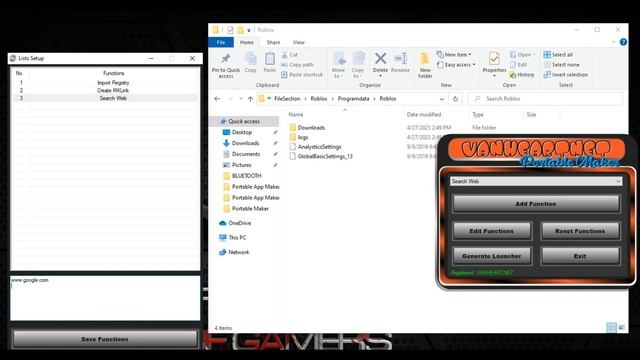
Task: Click the Edit Functions button
Action: [x=492, y=231]
